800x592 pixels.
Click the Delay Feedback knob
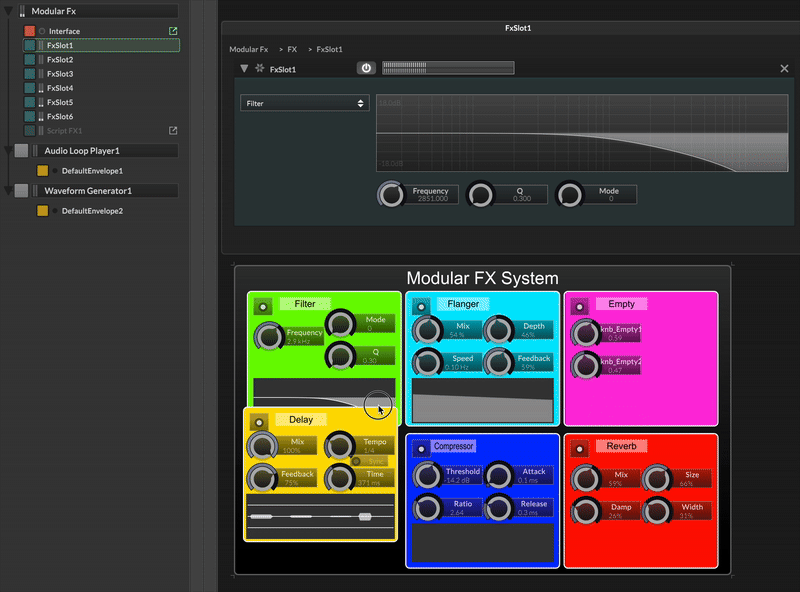tap(262, 478)
